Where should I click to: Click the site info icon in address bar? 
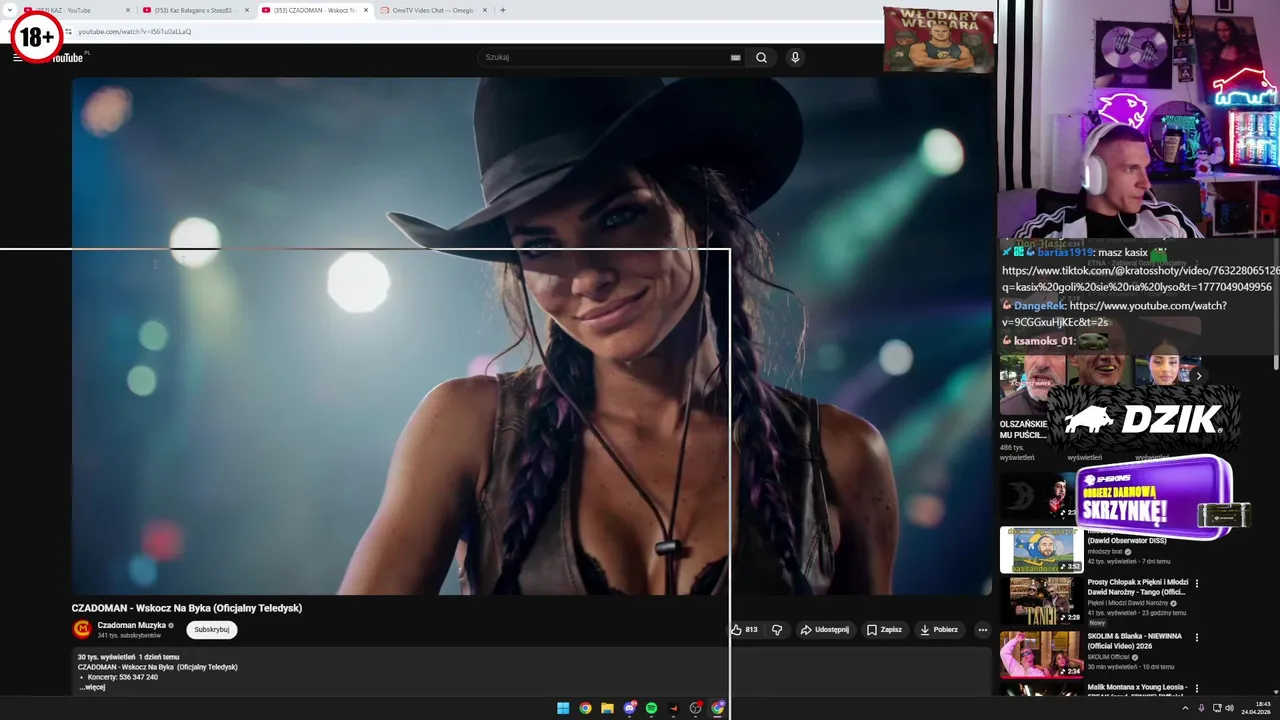click(x=68, y=31)
